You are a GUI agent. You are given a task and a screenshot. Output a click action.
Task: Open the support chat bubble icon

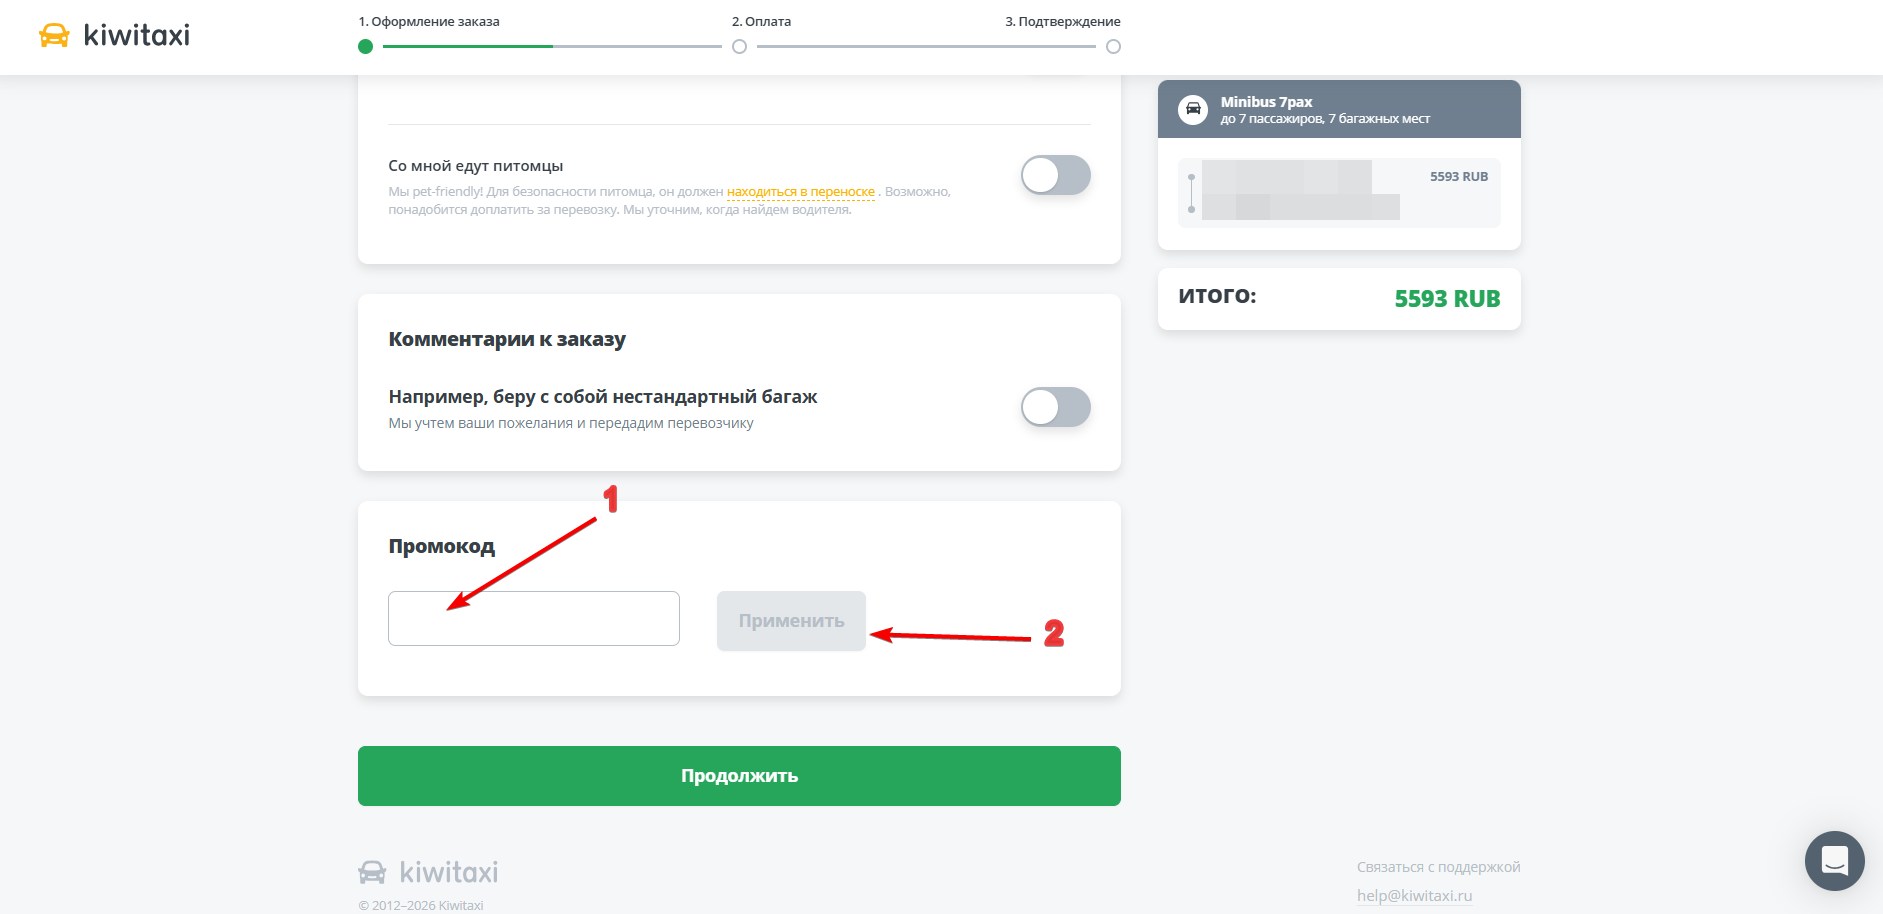click(1834, 860)
